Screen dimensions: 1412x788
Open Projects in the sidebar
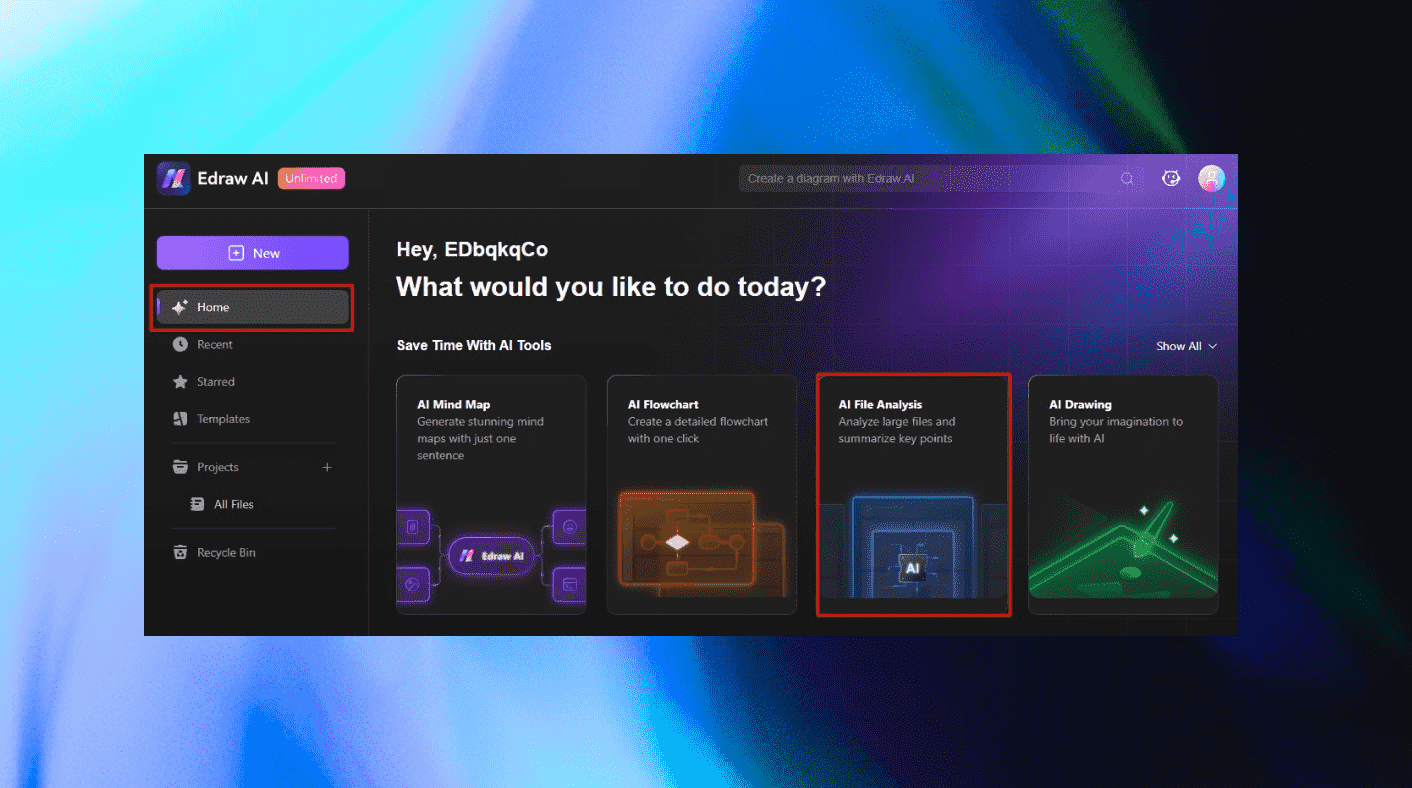pos(217,467)
